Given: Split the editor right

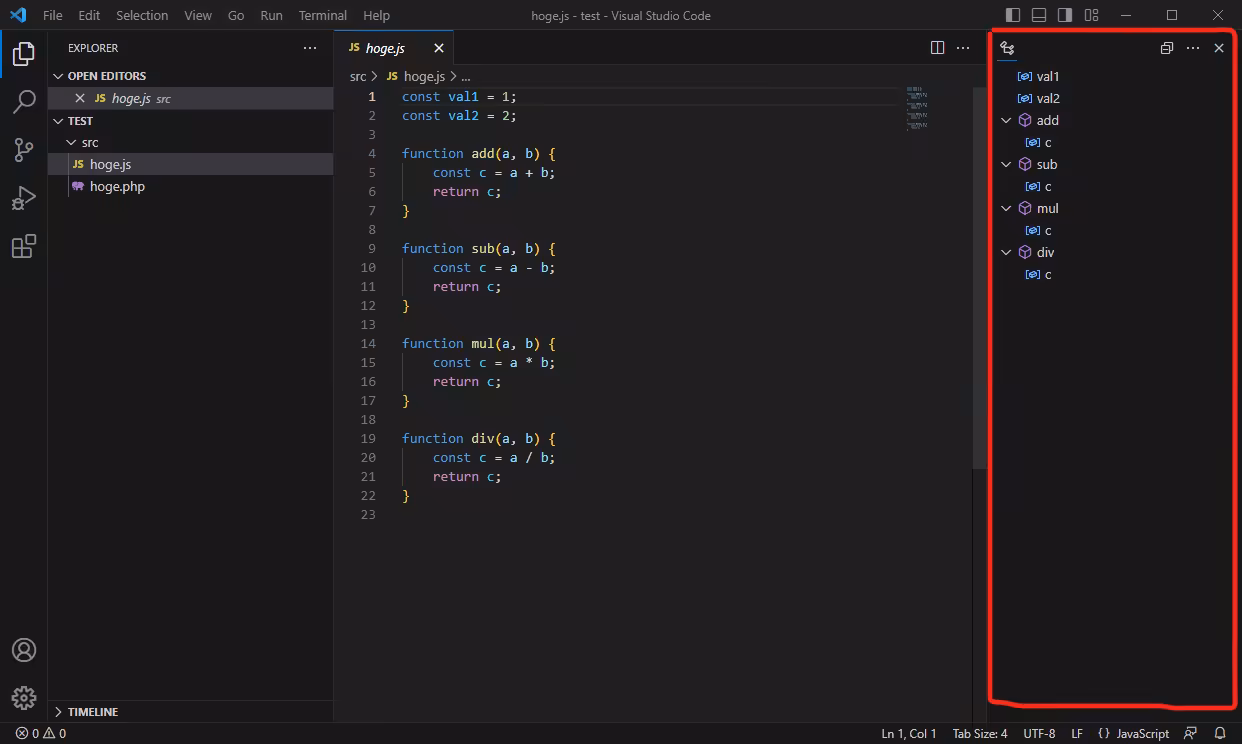Looking at the screenshot, I should pos(937,48).
